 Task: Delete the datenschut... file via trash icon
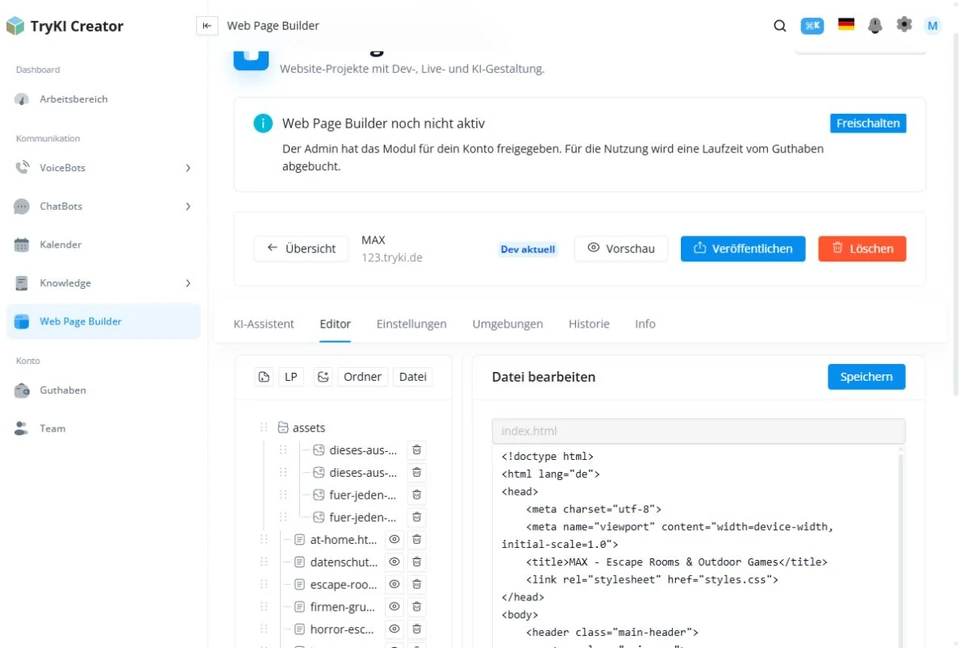point(416,562)
